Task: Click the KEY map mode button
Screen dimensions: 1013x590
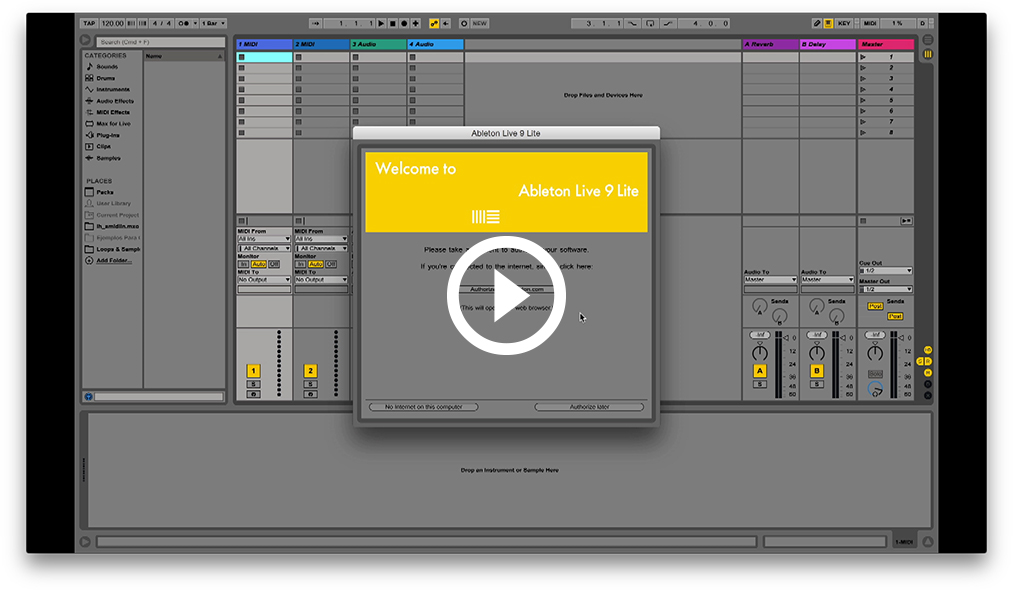Action: click(844, 23)
